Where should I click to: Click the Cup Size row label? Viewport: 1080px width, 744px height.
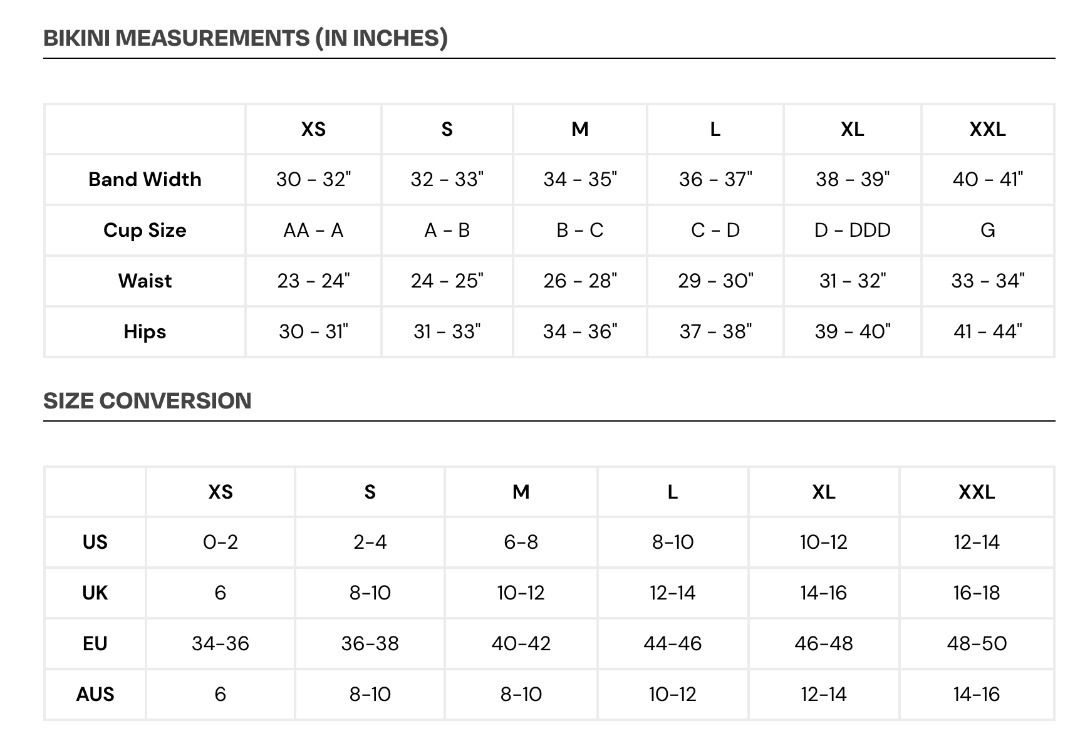point(145,230)
